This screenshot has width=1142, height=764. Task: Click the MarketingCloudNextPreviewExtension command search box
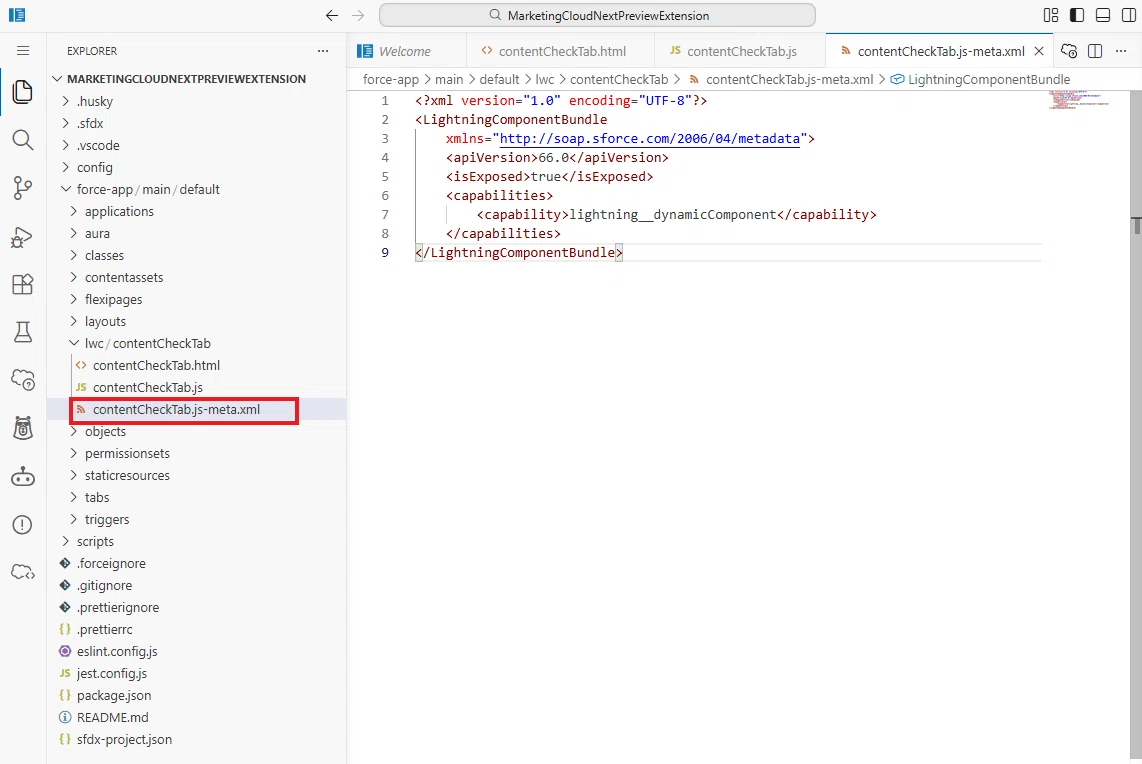[597, 15]
